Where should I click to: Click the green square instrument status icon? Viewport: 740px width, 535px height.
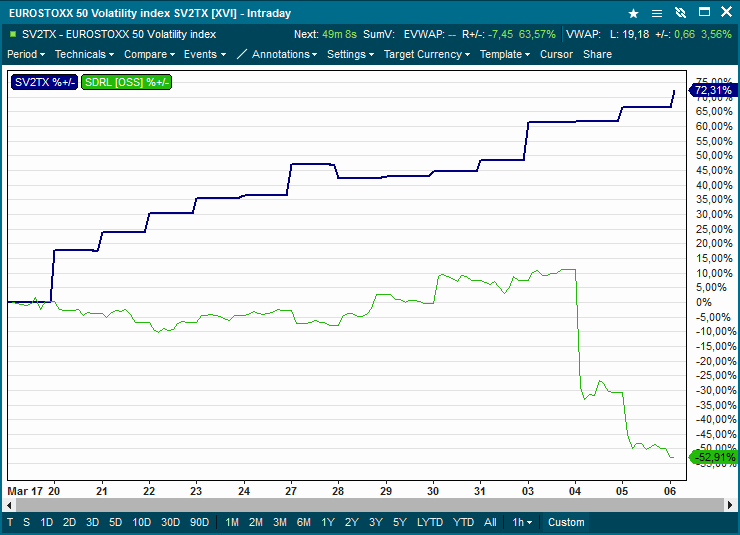pyautogui.click(x=13, y=34)
